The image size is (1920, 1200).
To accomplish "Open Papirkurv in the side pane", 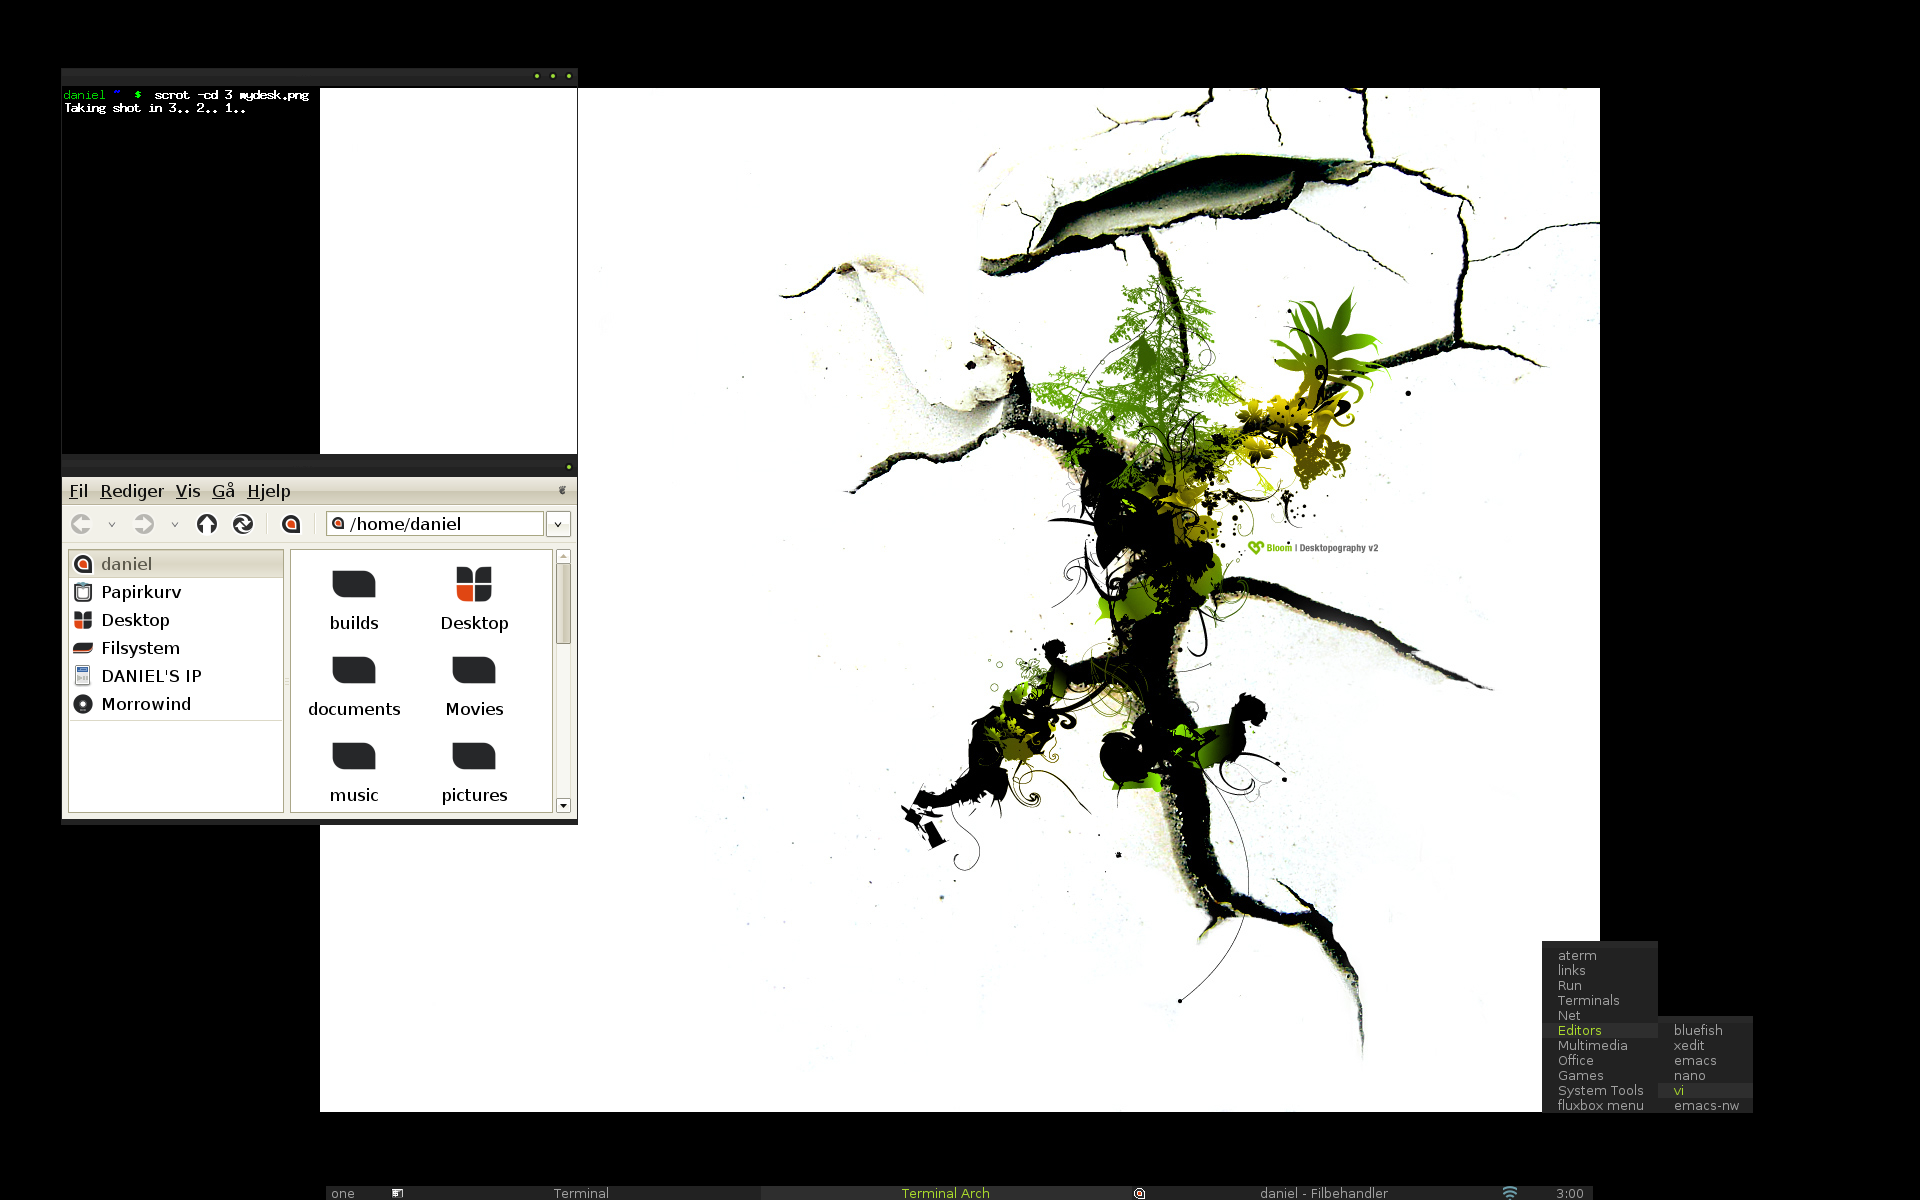I will [x=176, y=592].
